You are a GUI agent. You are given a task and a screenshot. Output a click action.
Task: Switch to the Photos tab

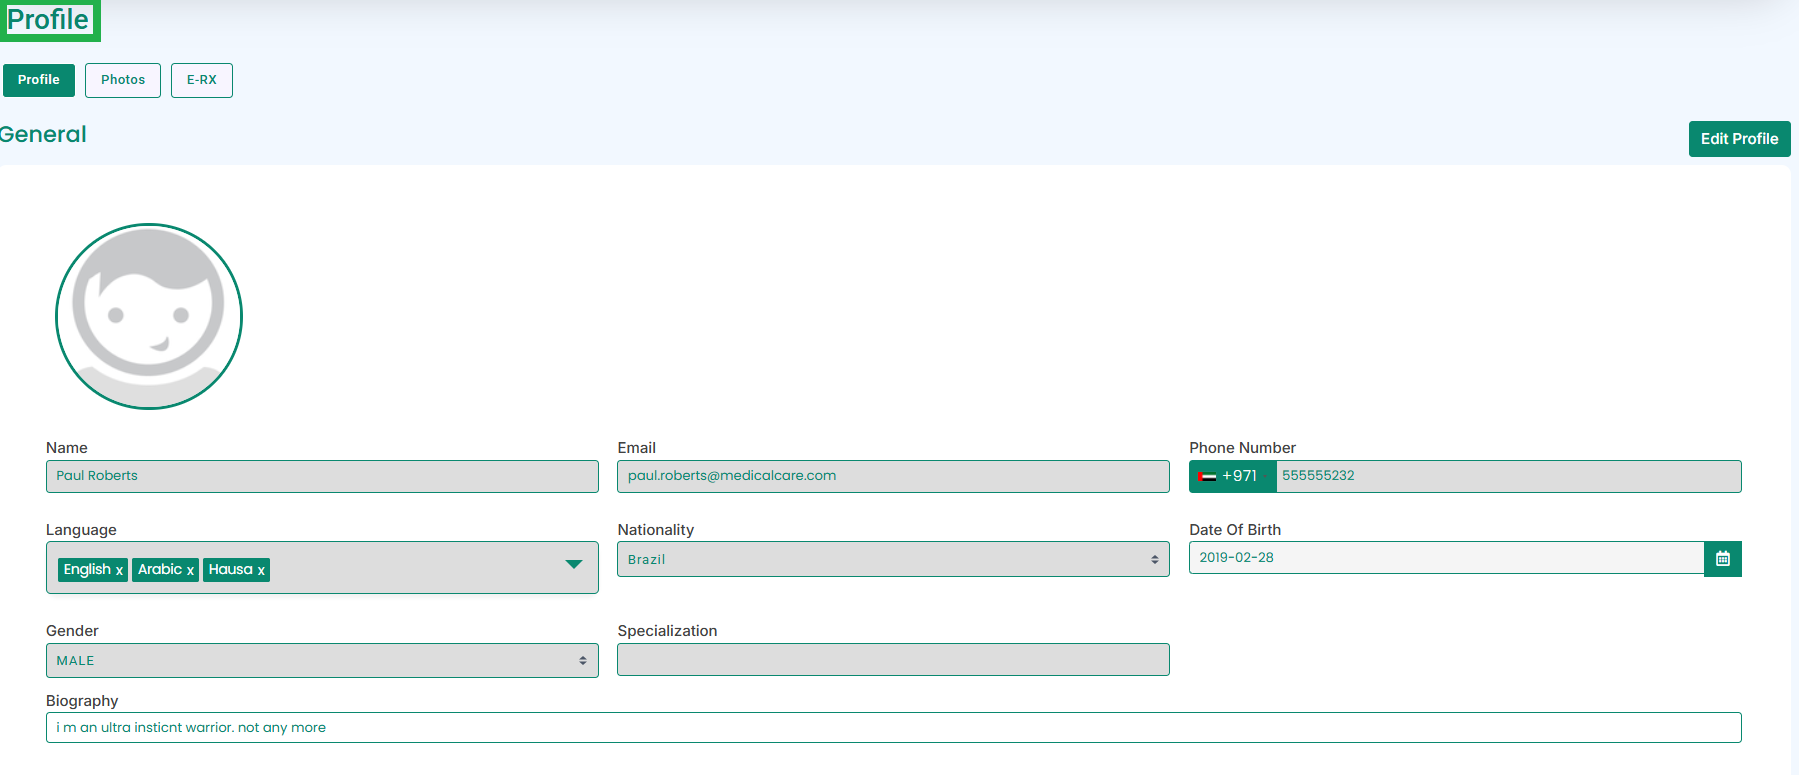click(123, 80)
